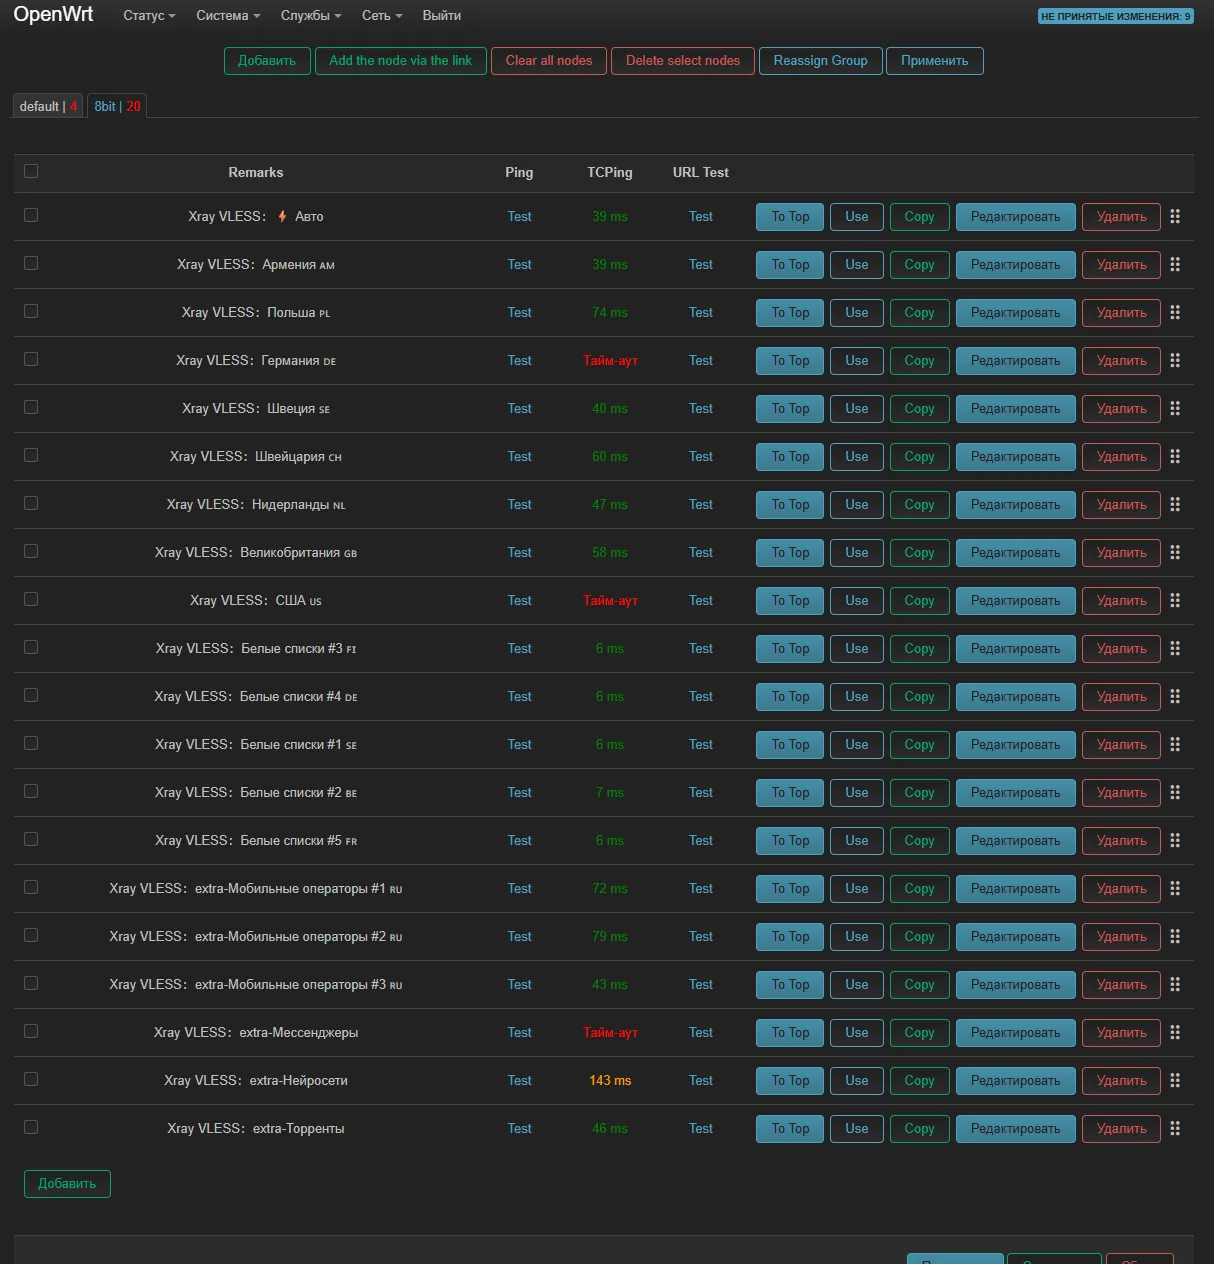The image size is (1214, 1264).
Task: Grab the drag handle for the США row
Action: click(1175, 600)
